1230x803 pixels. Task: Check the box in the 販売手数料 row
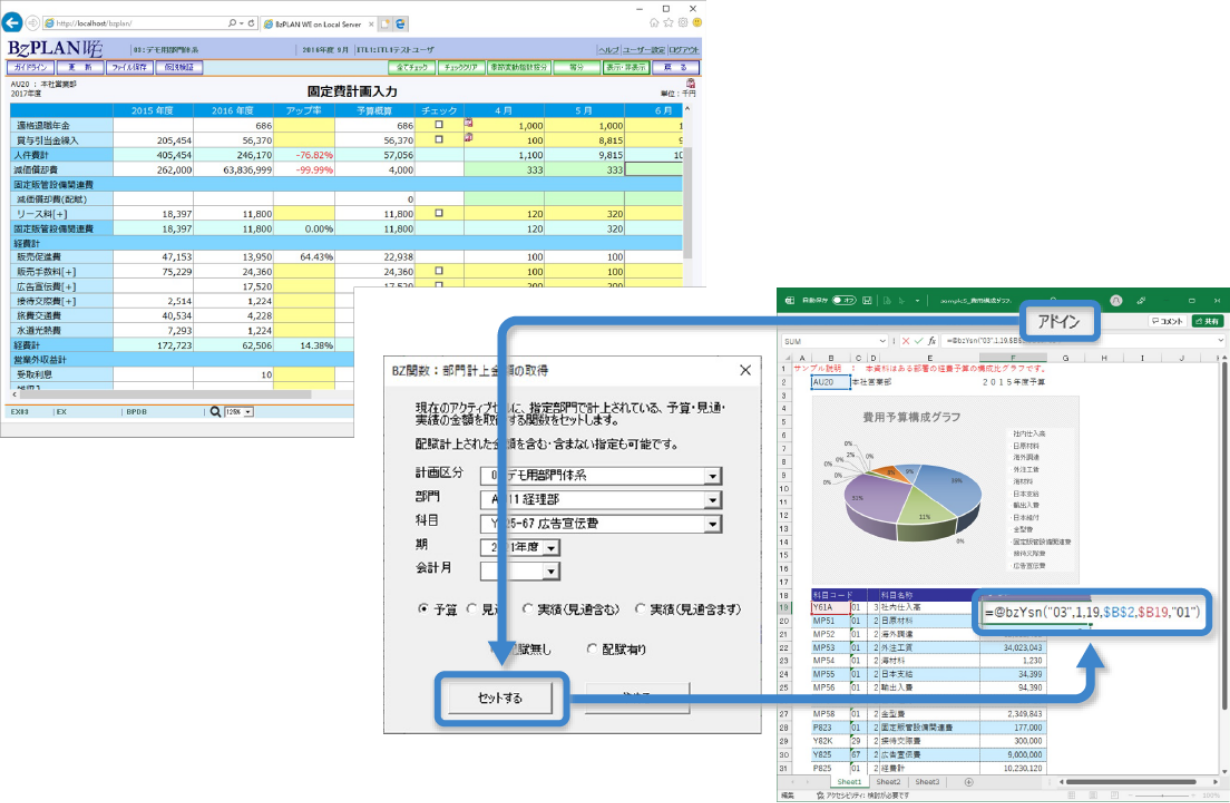tap(439, 271)
